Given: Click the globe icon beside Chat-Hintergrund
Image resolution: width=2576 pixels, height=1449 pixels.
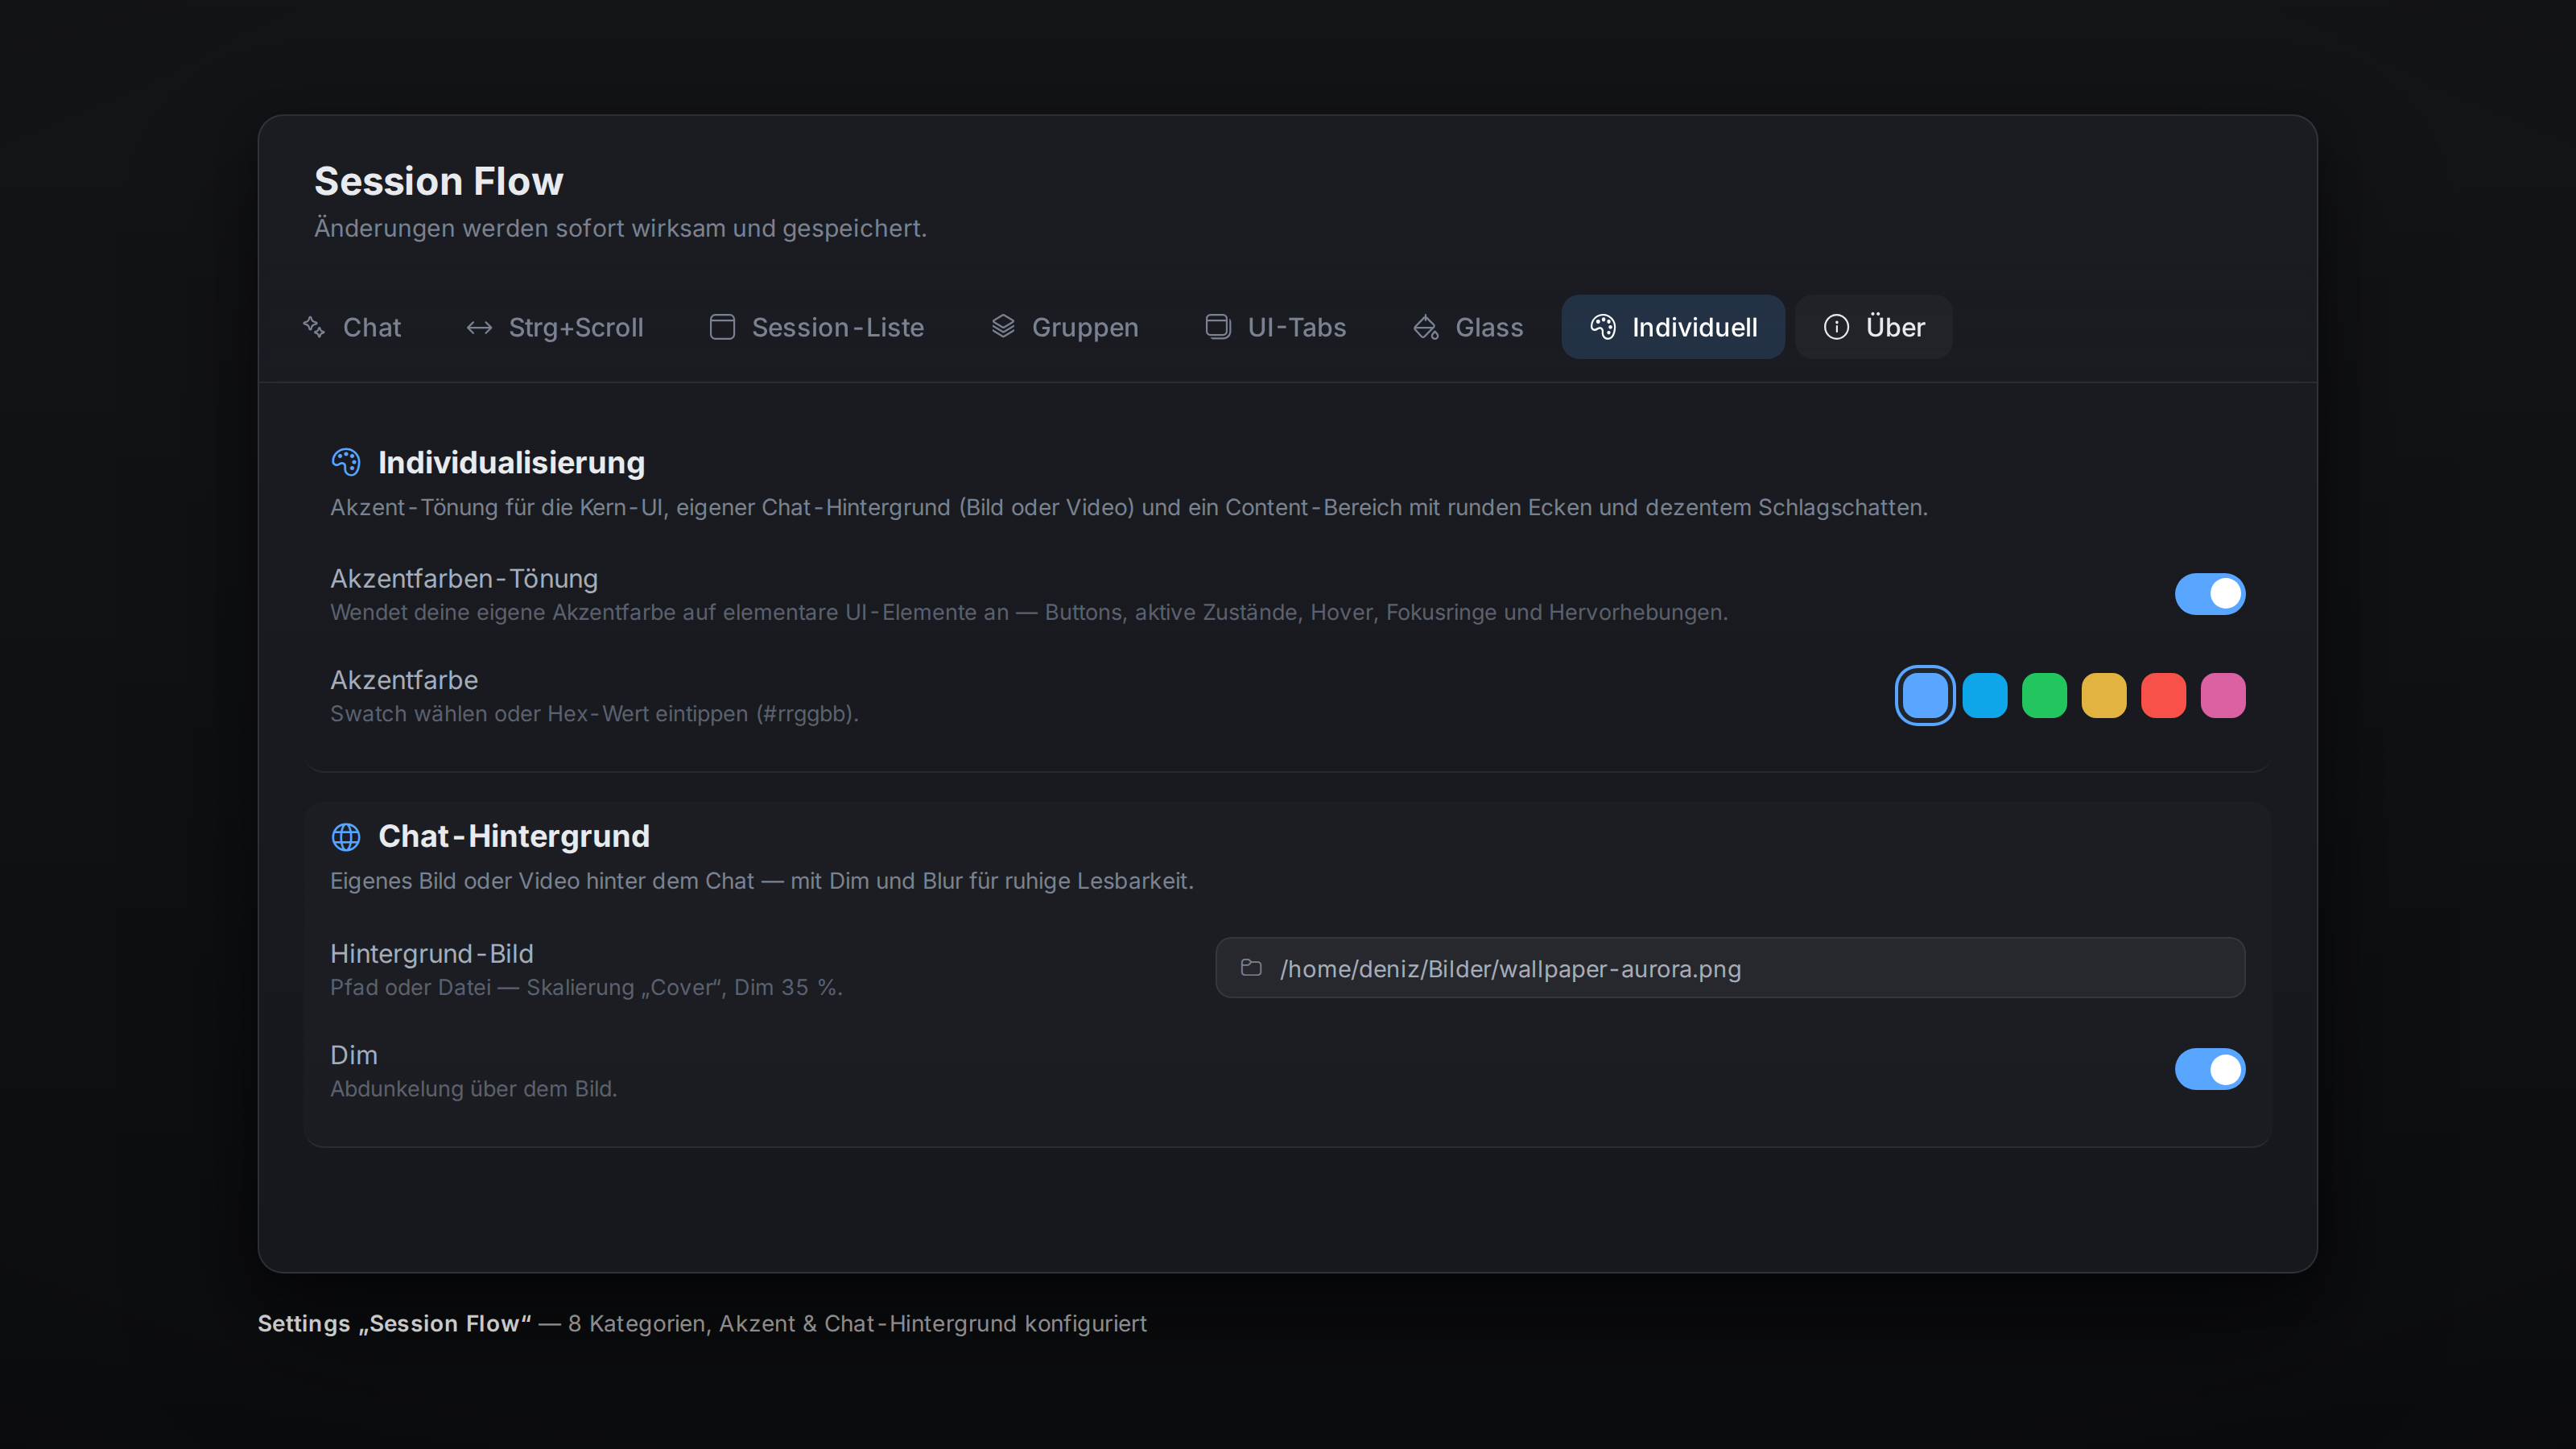Looking at the screenshot, I should (x=346, y=836).
